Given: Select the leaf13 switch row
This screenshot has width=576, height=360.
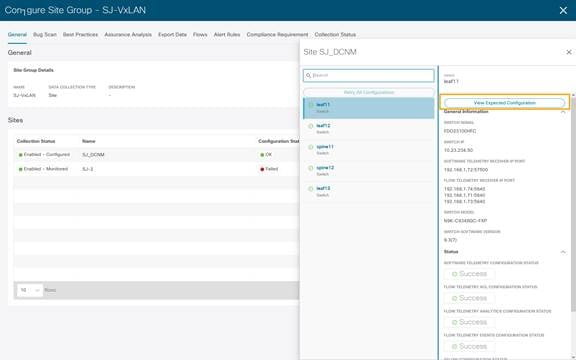Looking at the screenshot, I should click(x=368, y=192).
